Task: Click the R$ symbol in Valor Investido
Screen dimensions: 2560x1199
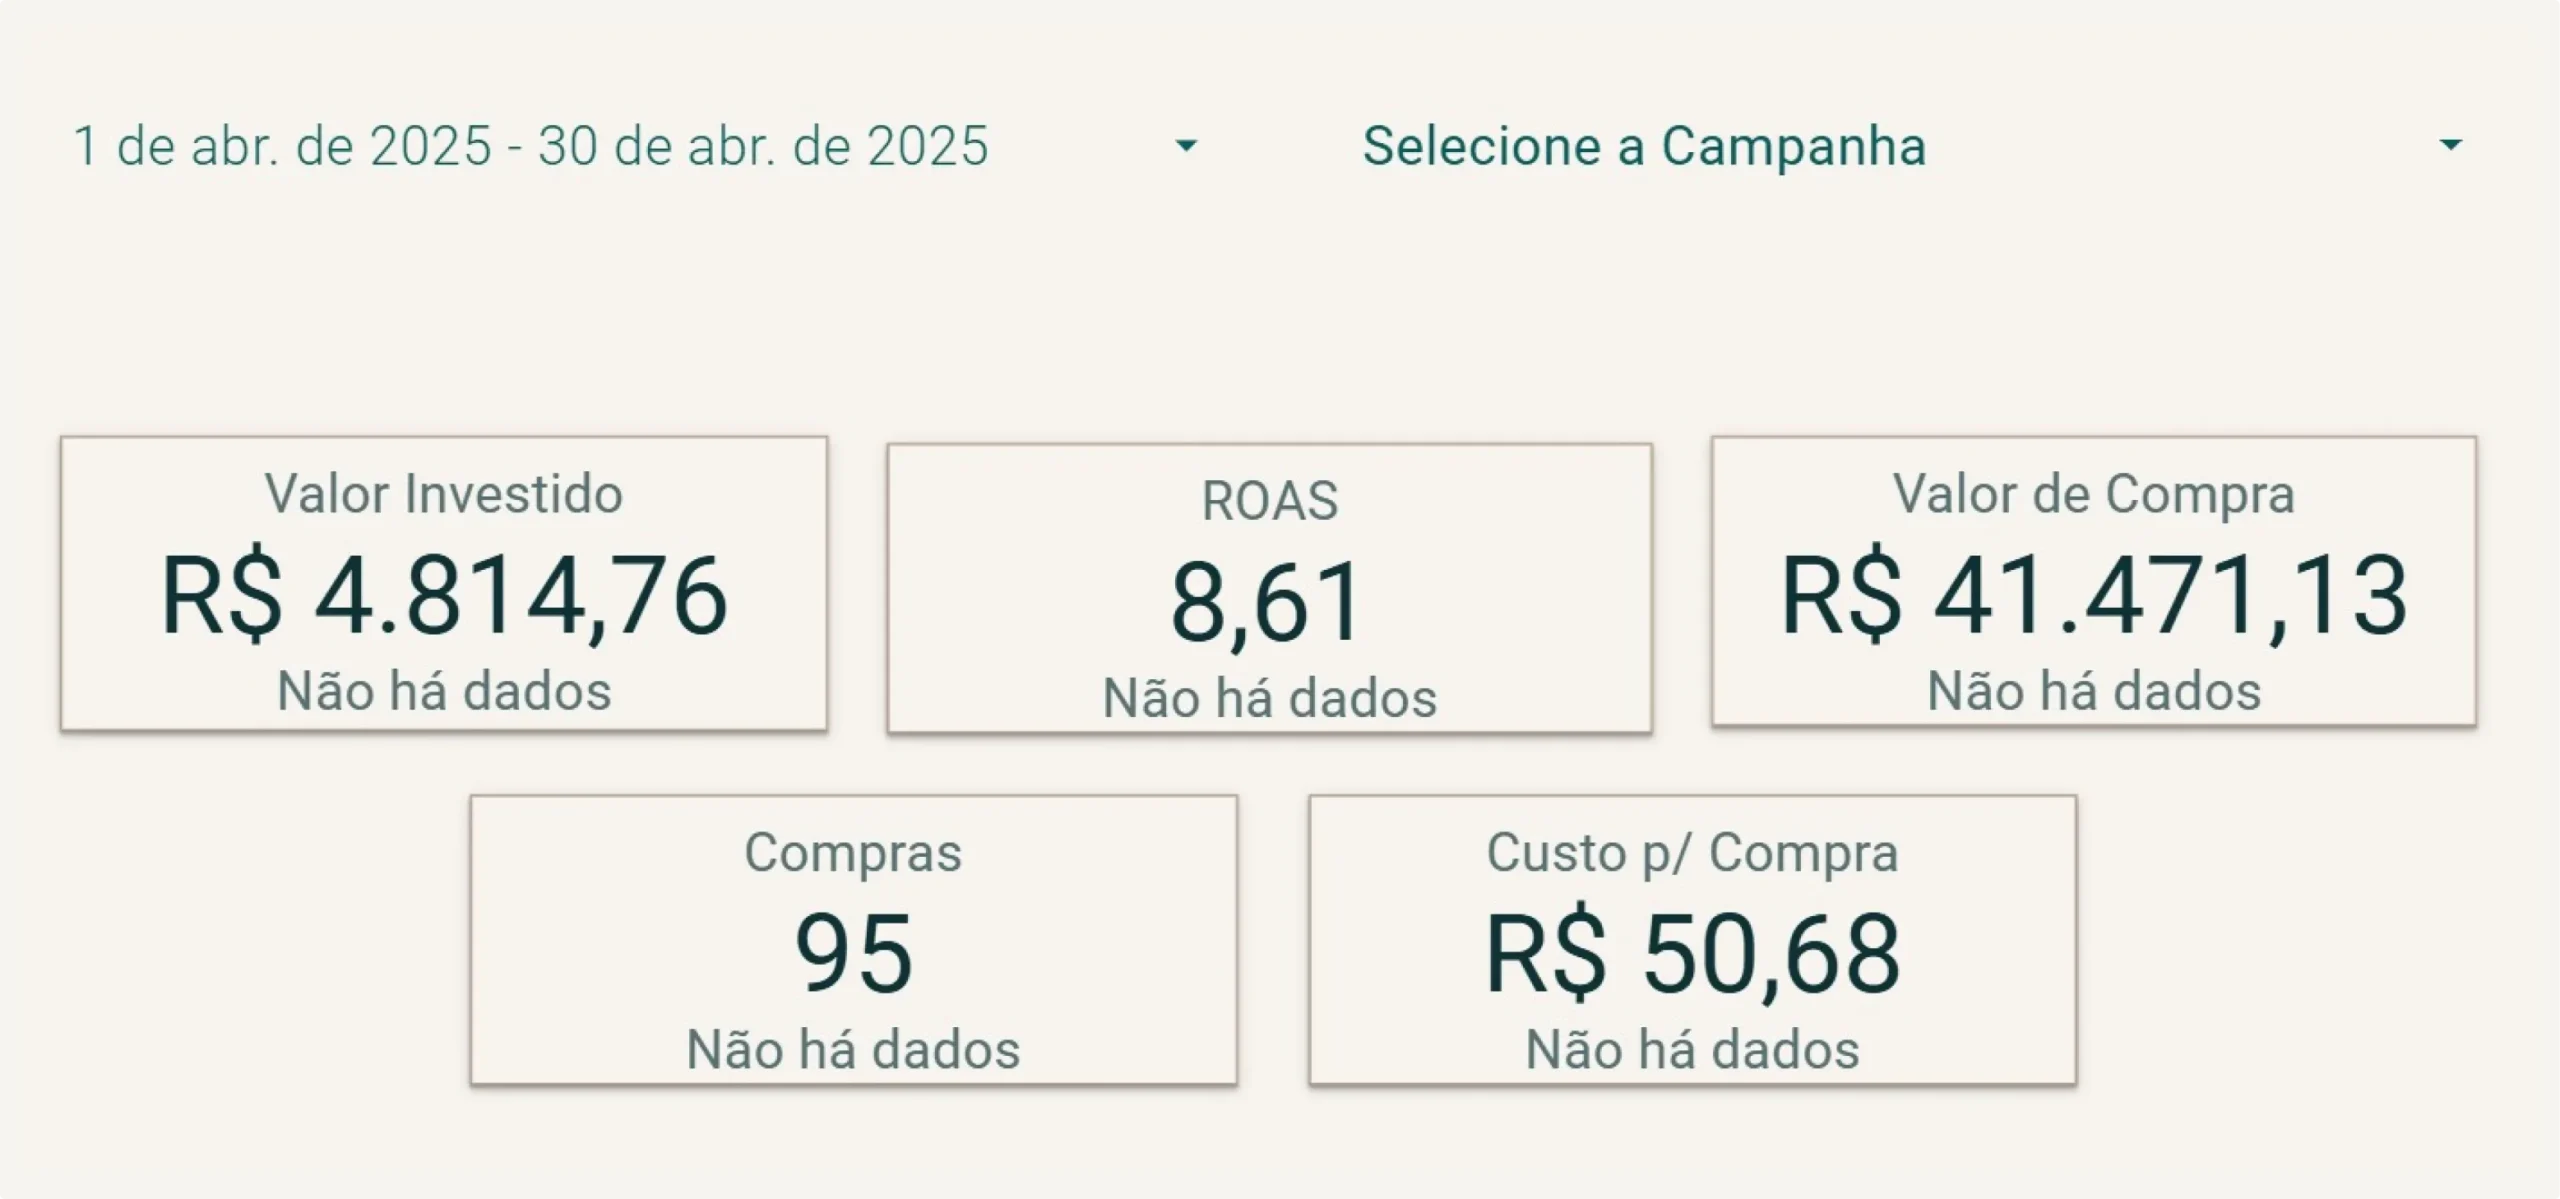Action: 222,597
